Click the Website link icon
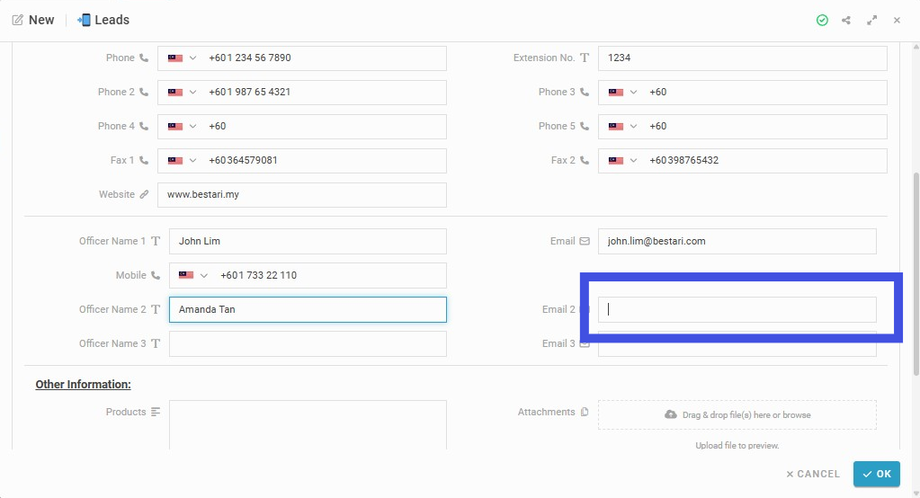Viewport: 920px width, 498px height. (144, 195)
